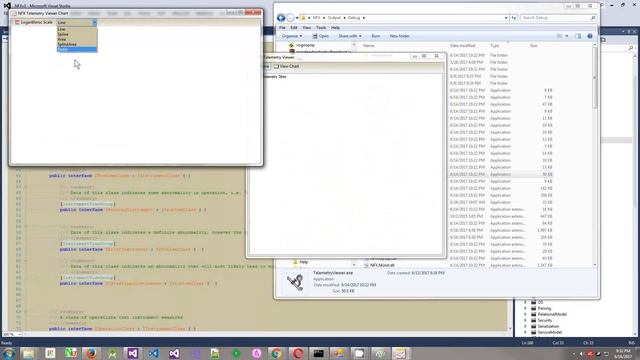This screenshot has height=360, width=640.
Task: Choose Area in the chart type list
Action: point(77,39)
